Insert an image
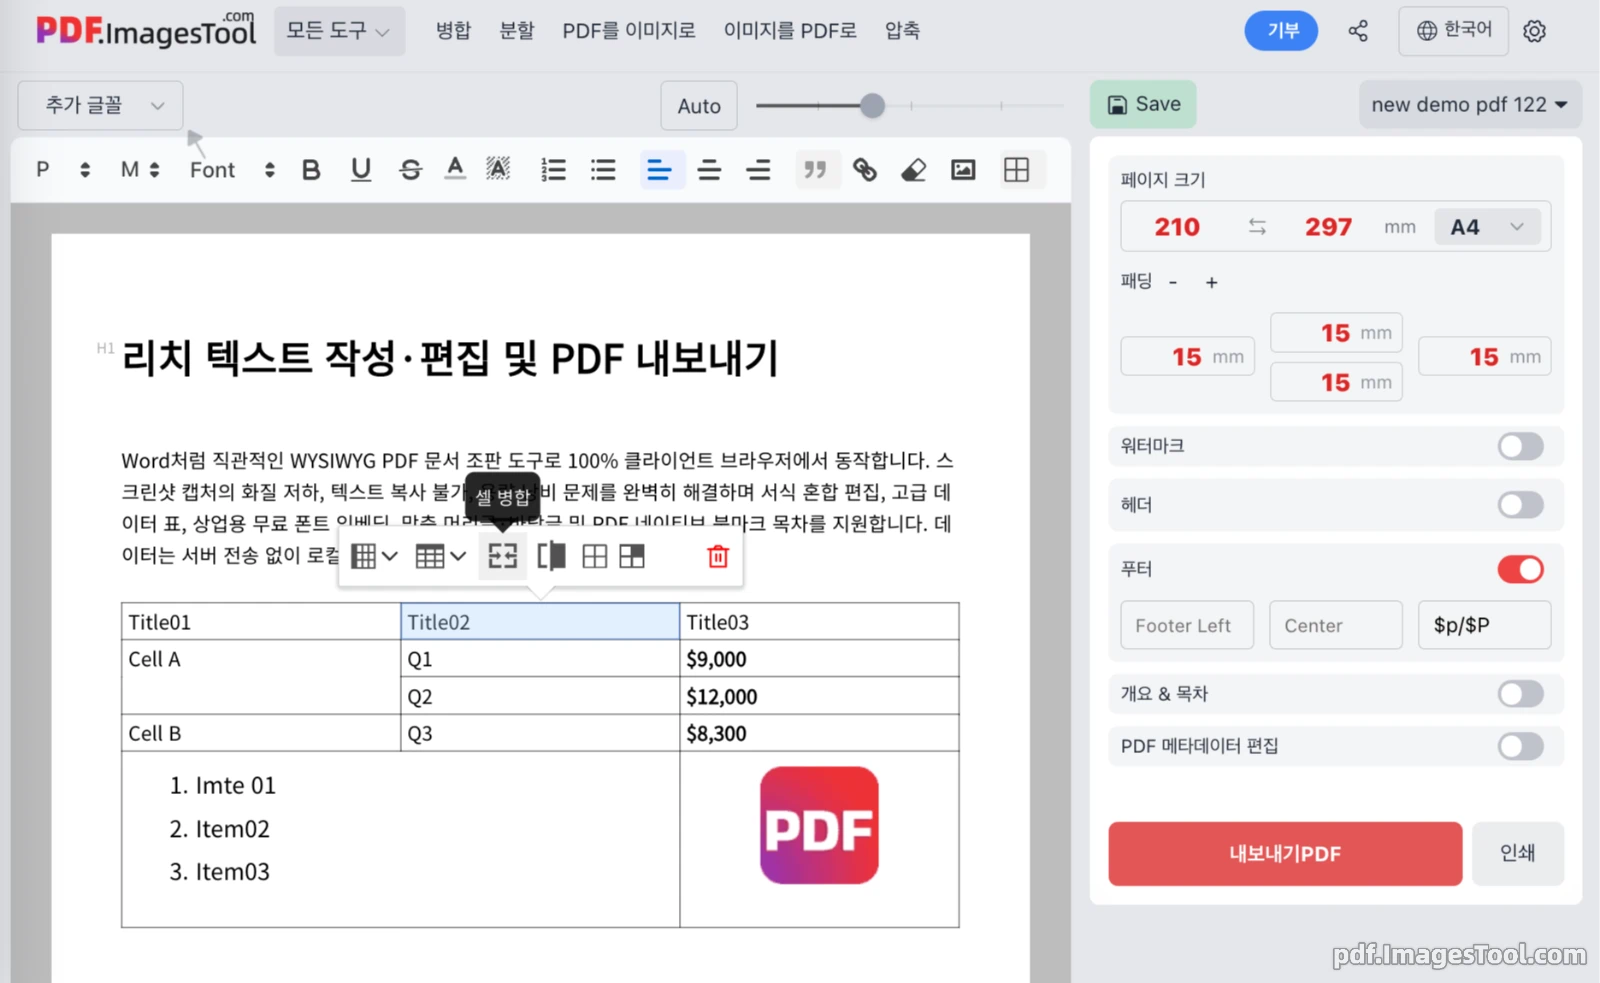This screenshot has width=1600, height=983. [x=963, y=170]
